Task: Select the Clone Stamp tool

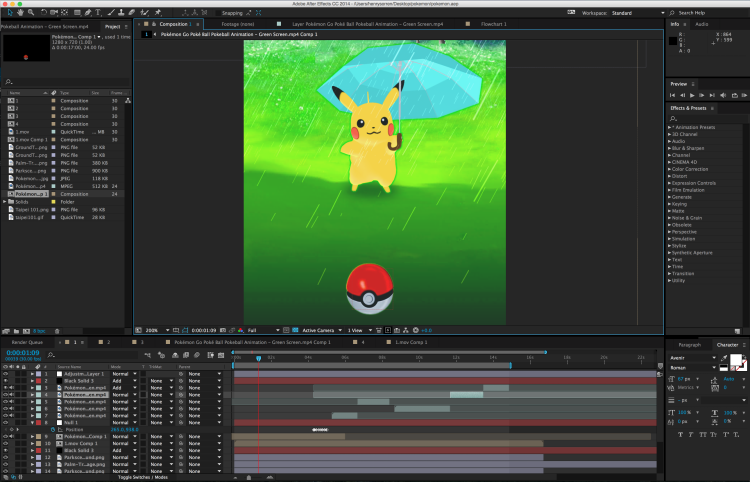Action: [121, 12]
